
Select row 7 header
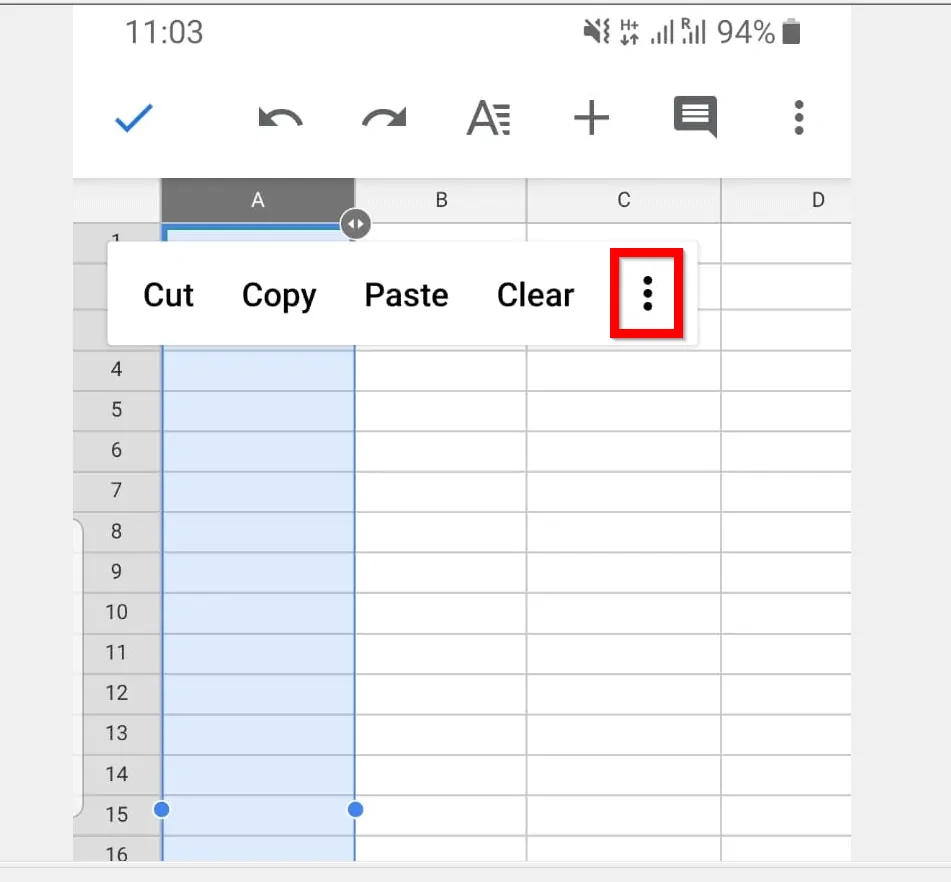(117, 491)
